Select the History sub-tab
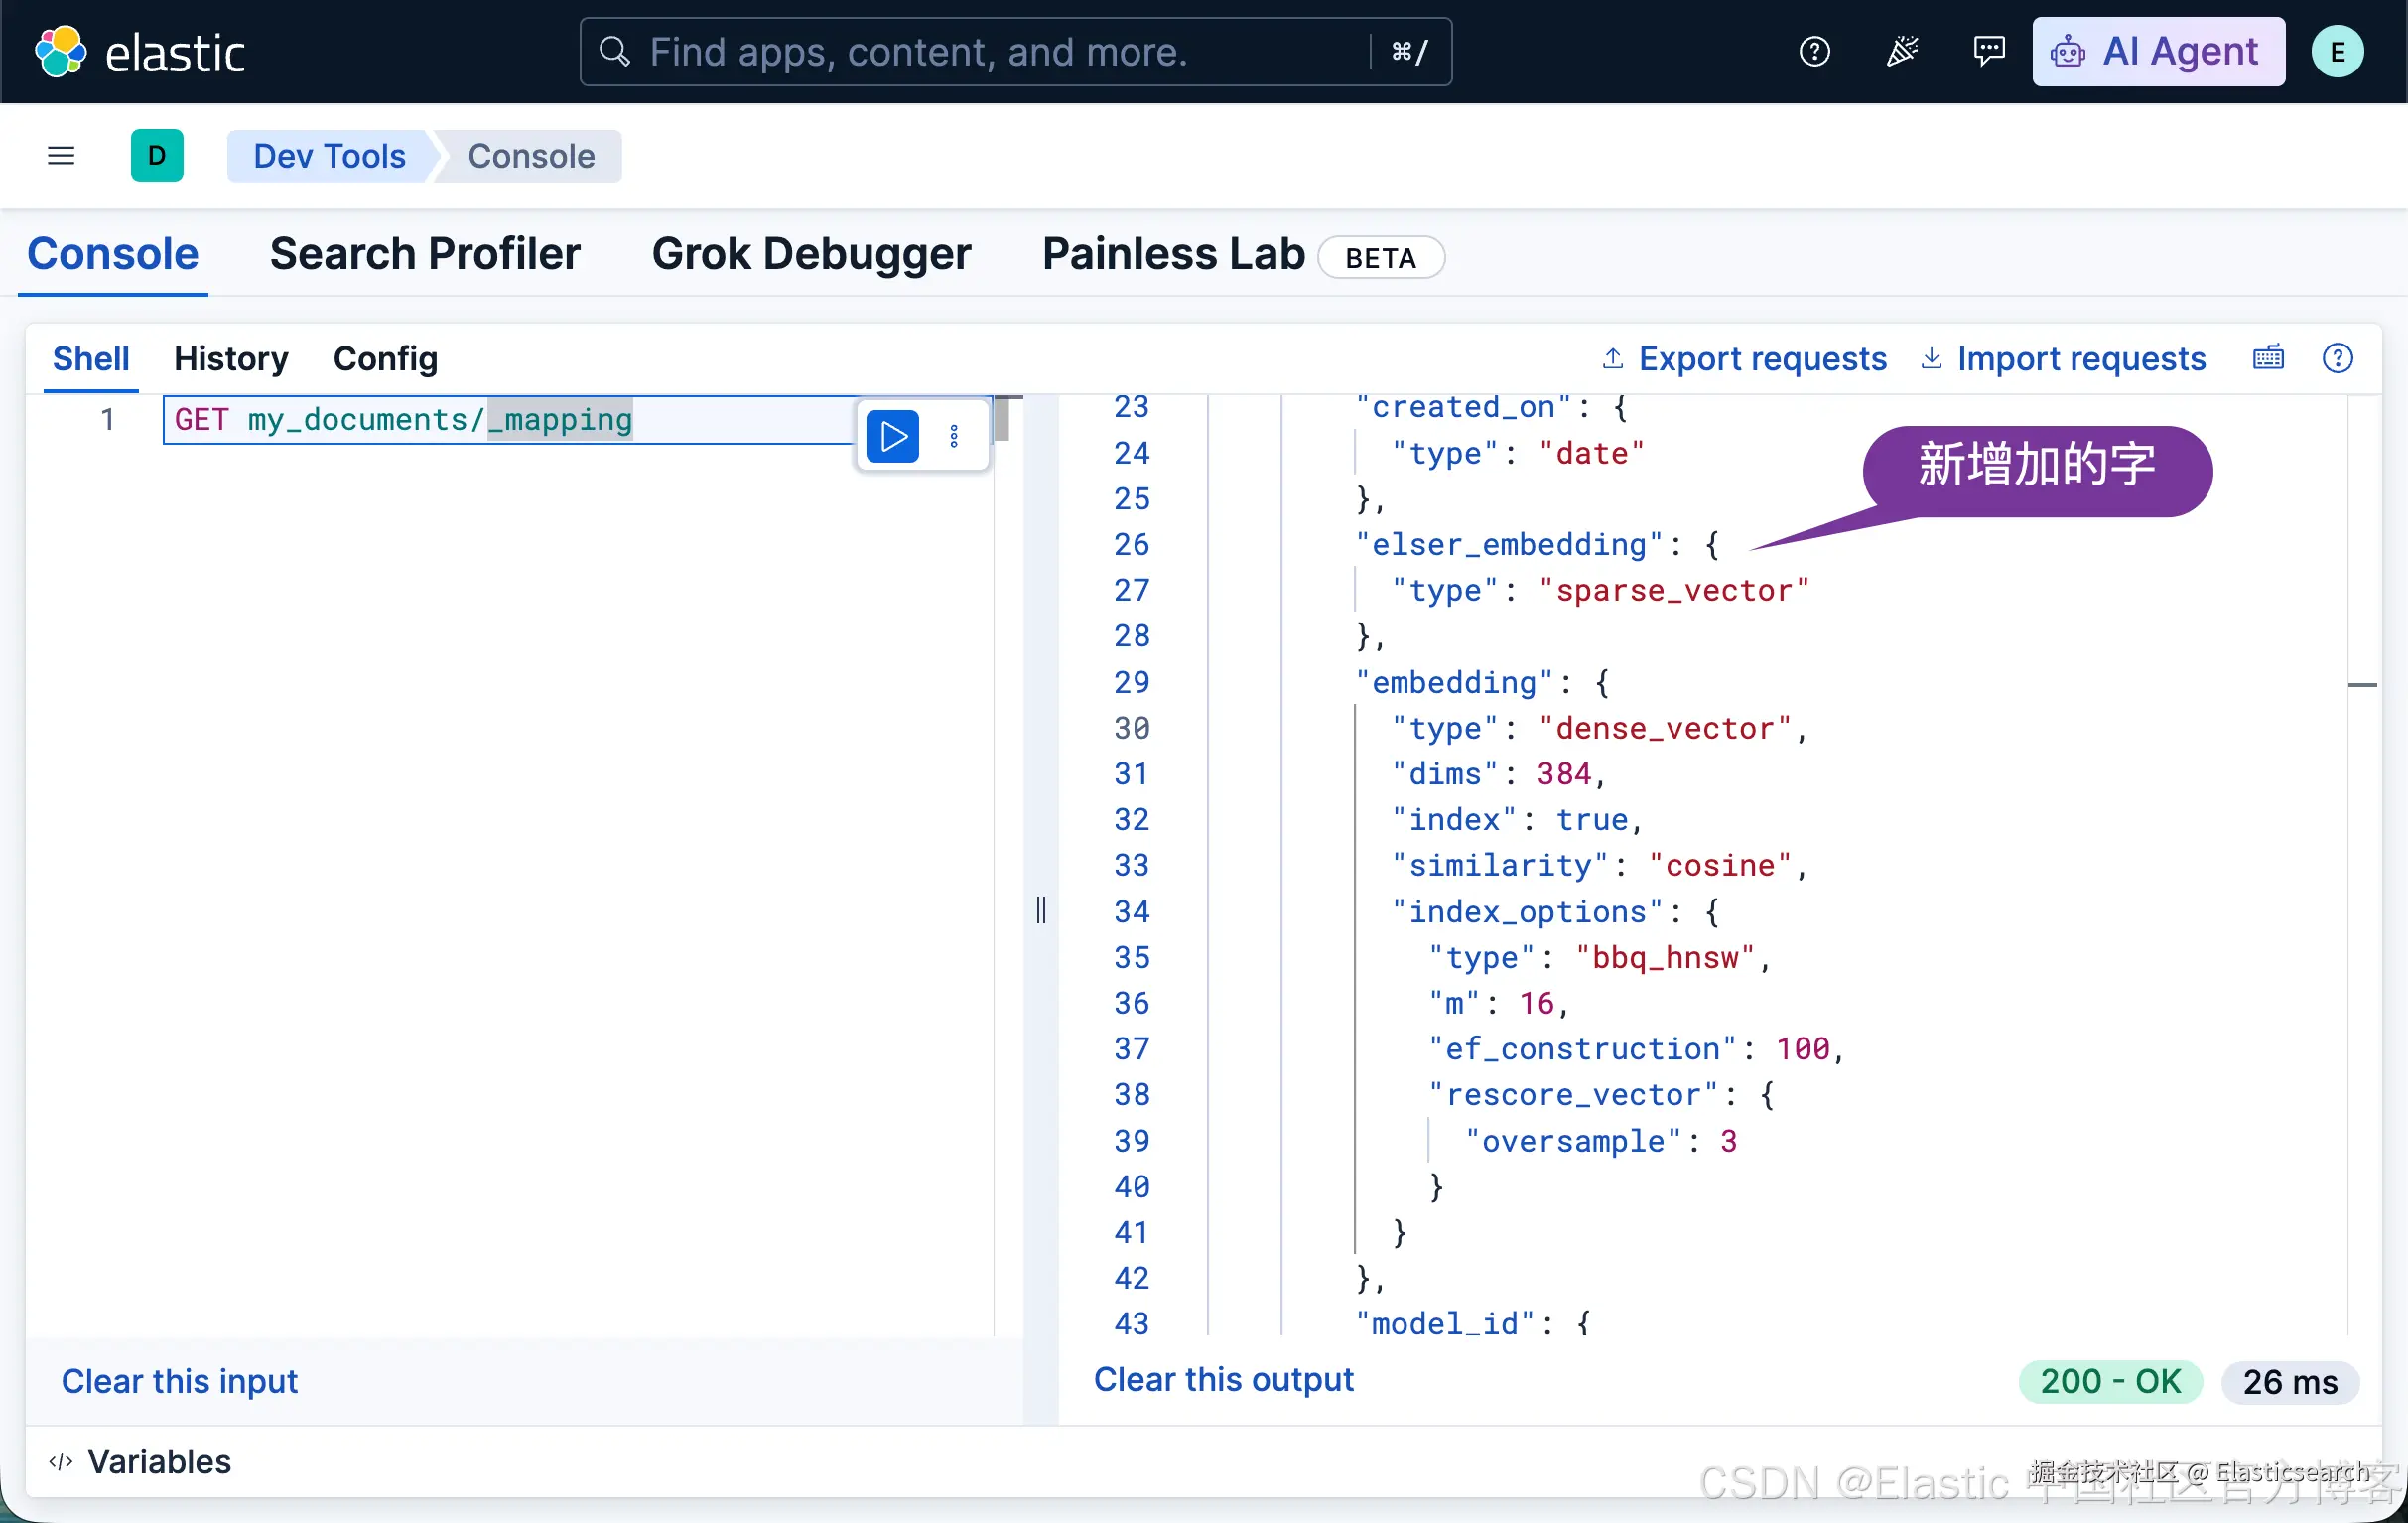2408x1523 pixels. click(231, 358)
